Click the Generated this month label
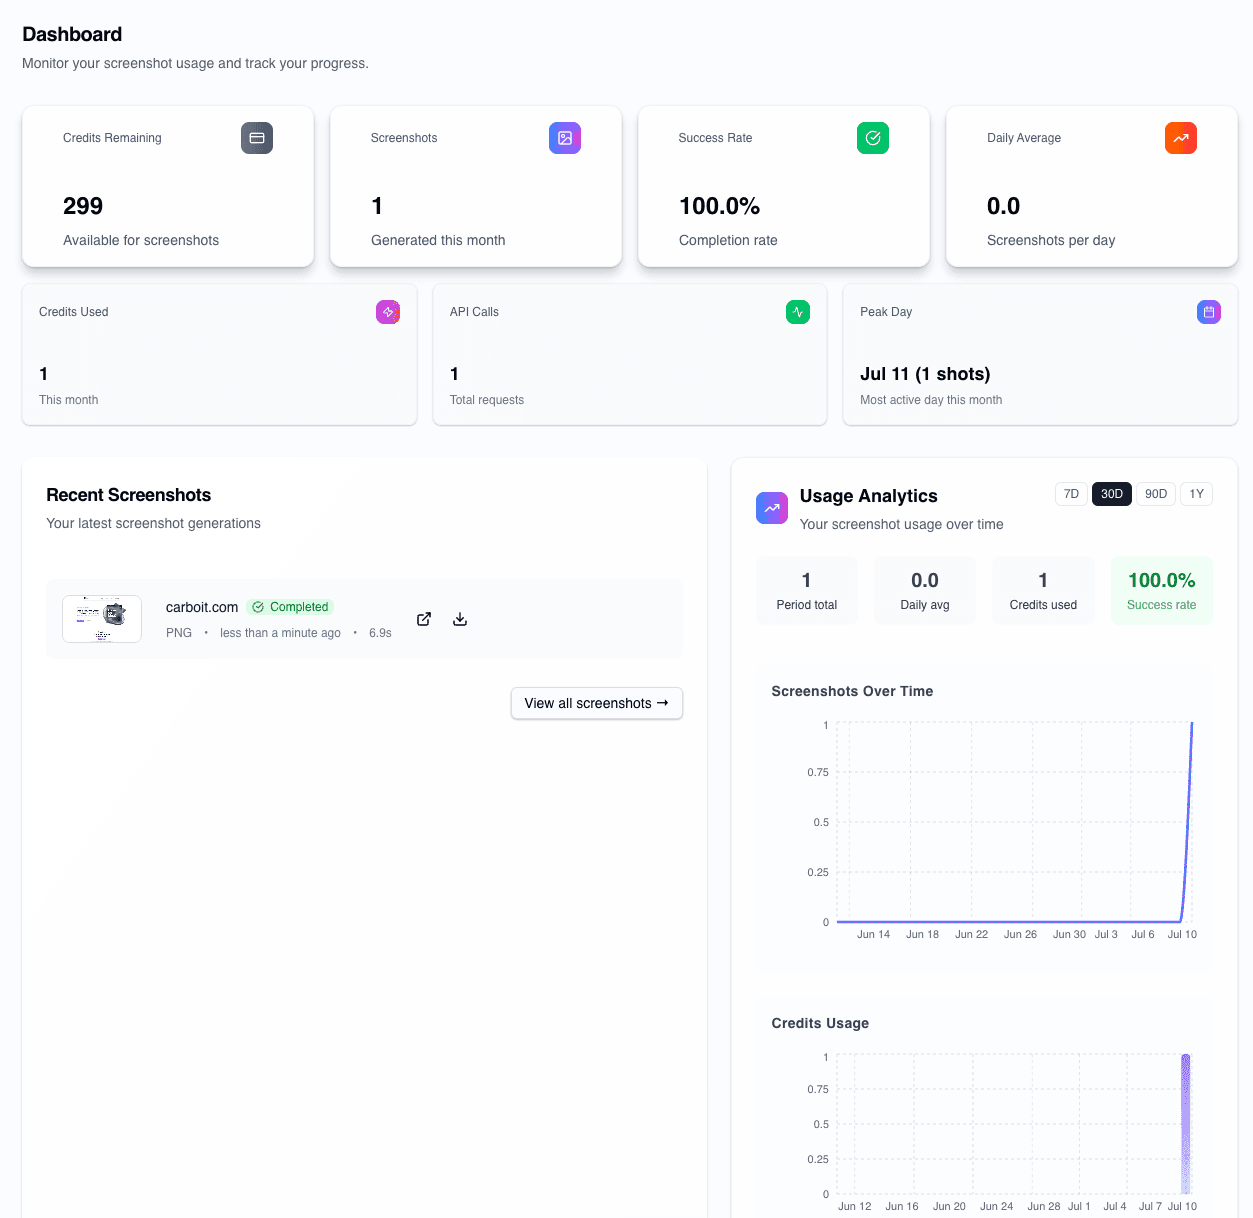 click(438, 240)
